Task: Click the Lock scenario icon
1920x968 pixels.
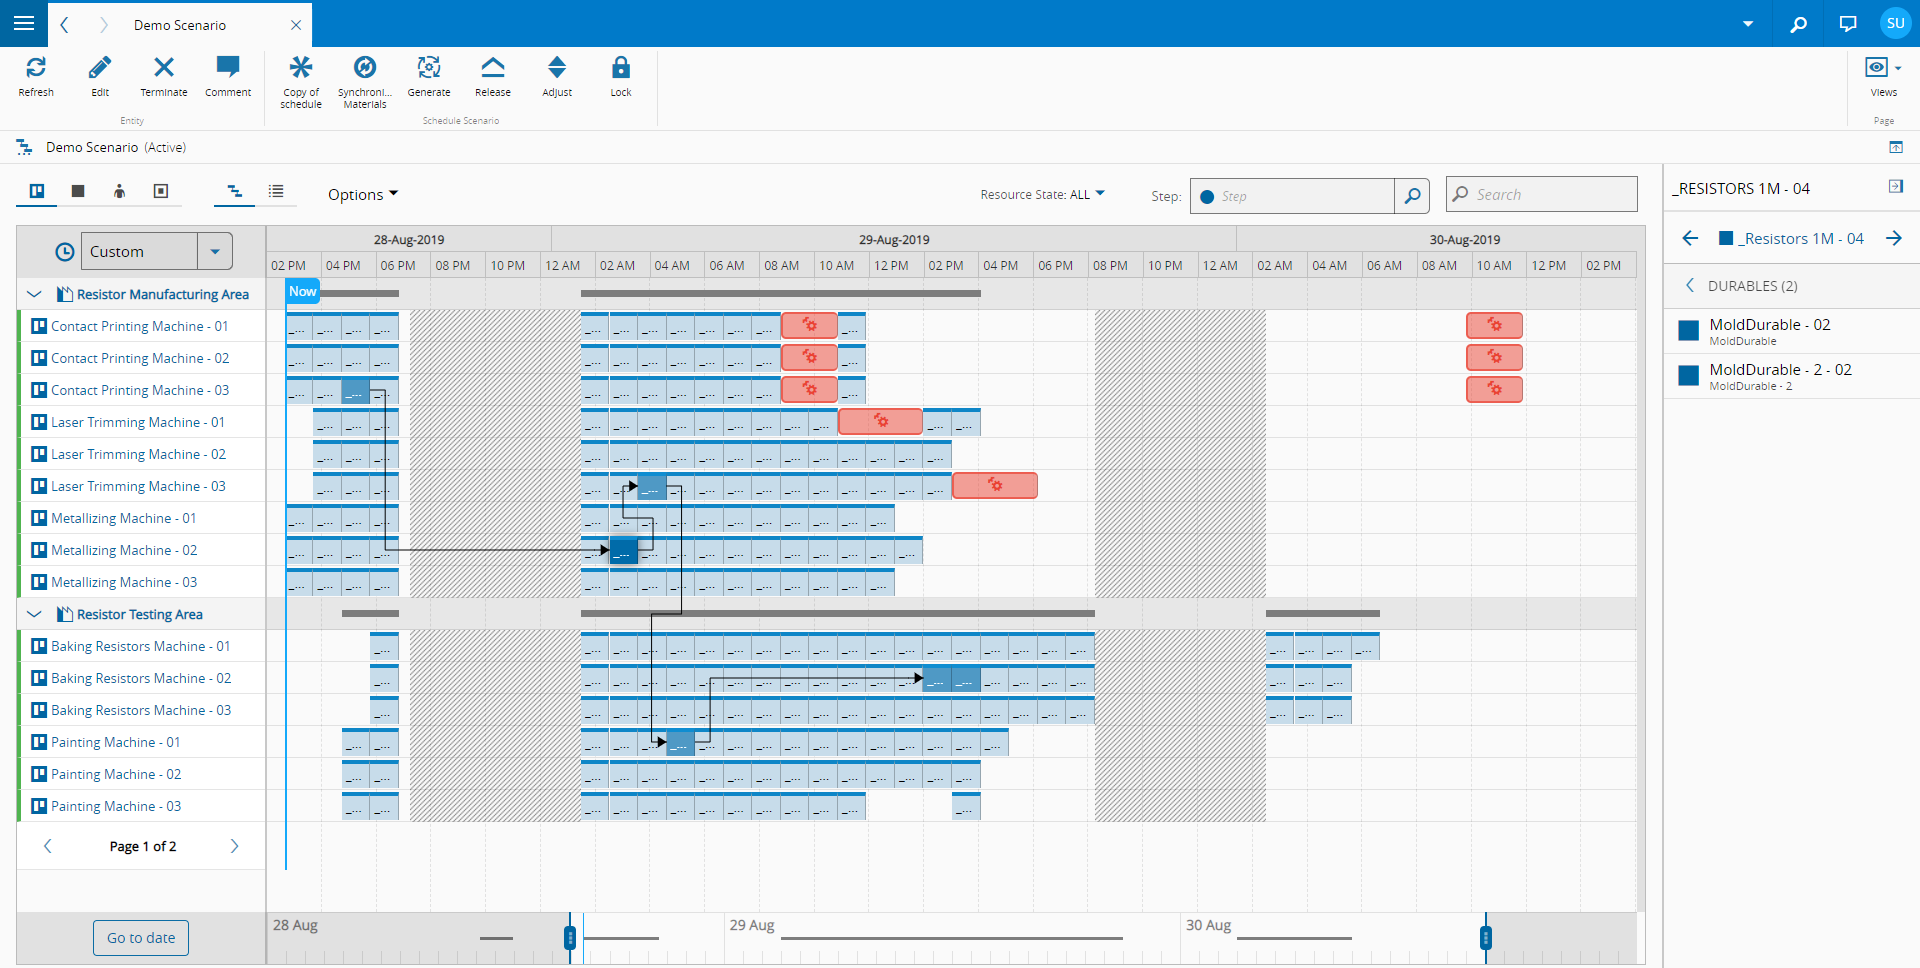Action: (x=621, y=67)
